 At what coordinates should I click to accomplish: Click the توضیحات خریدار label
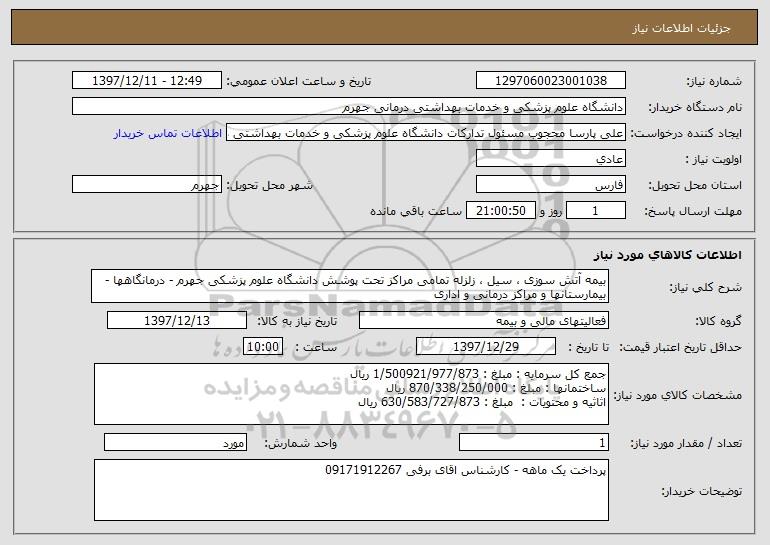coord(702,491)
